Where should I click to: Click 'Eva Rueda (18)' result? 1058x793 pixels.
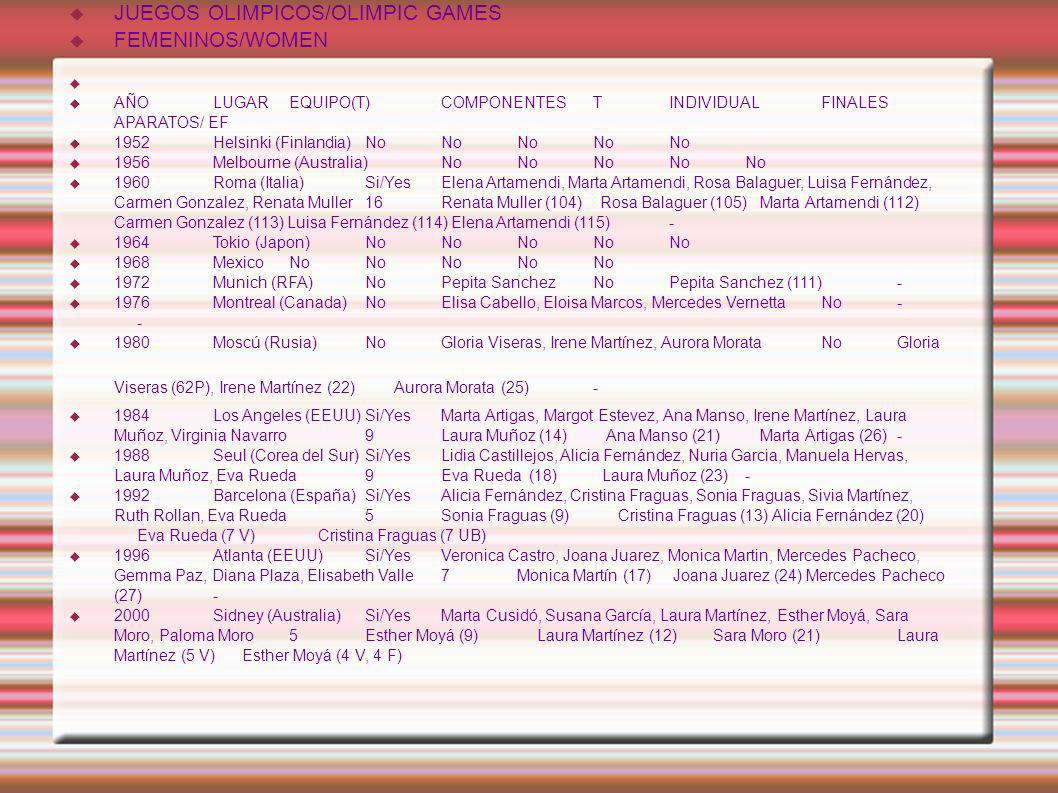[499, 476]
